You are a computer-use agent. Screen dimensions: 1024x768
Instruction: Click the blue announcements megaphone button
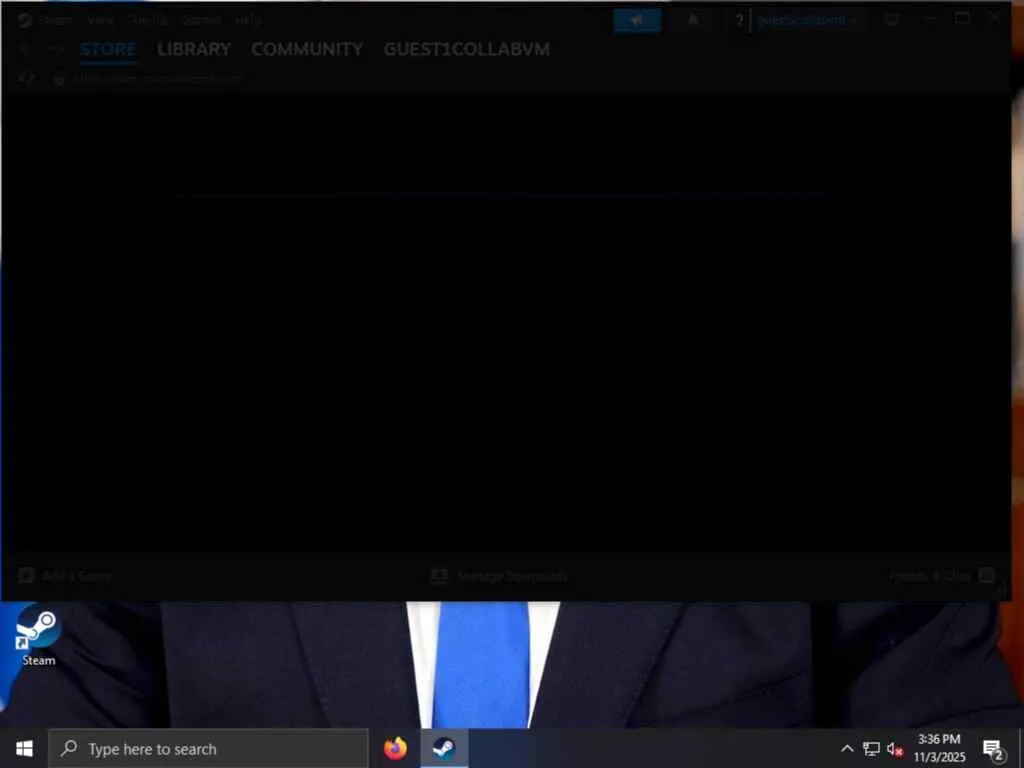pos(637,20)
